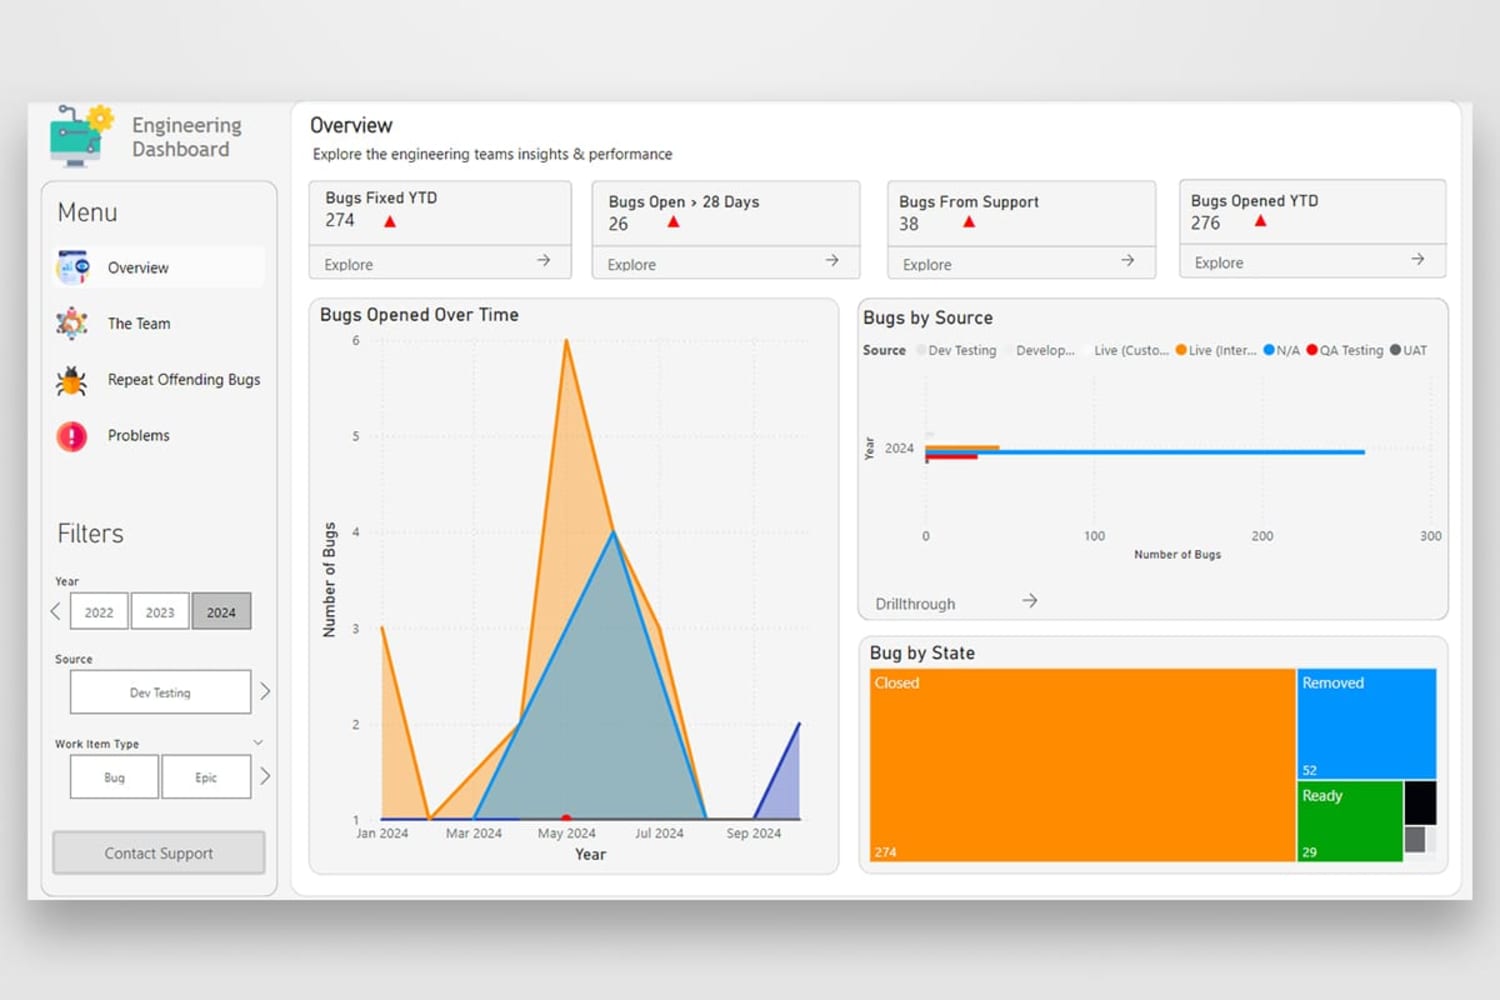1500x1000 pixels.
Task: Click the May 2024 axis label
Action: point(567,833)
